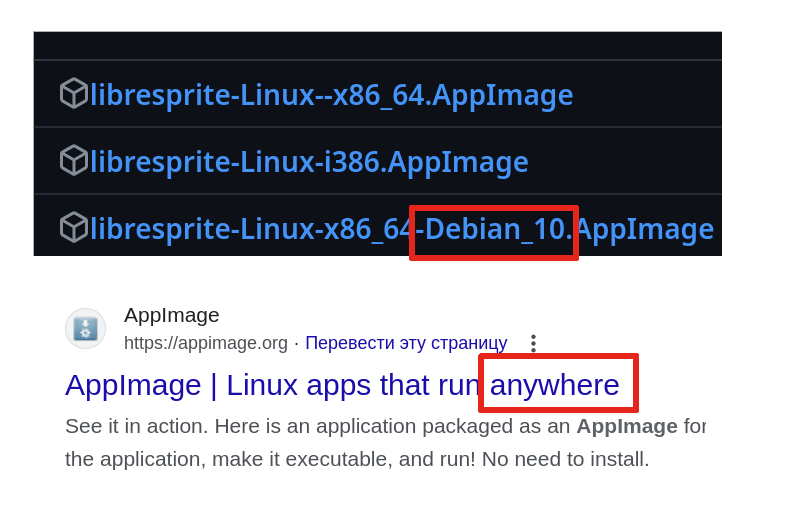Open the three-dot options menu of AppImage result
Screen dimensions: 809x531
533,343
